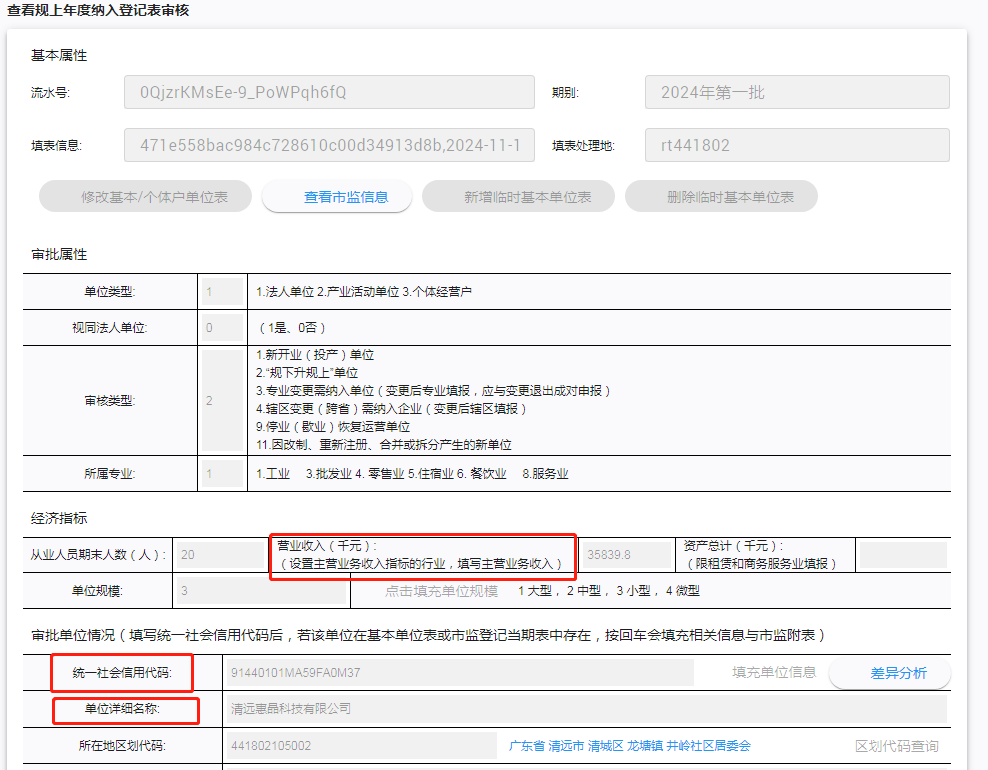This screenshot has width=988, height=770.
Task: Click the 统一社会信用代码 input field
Action: (460, 673)
